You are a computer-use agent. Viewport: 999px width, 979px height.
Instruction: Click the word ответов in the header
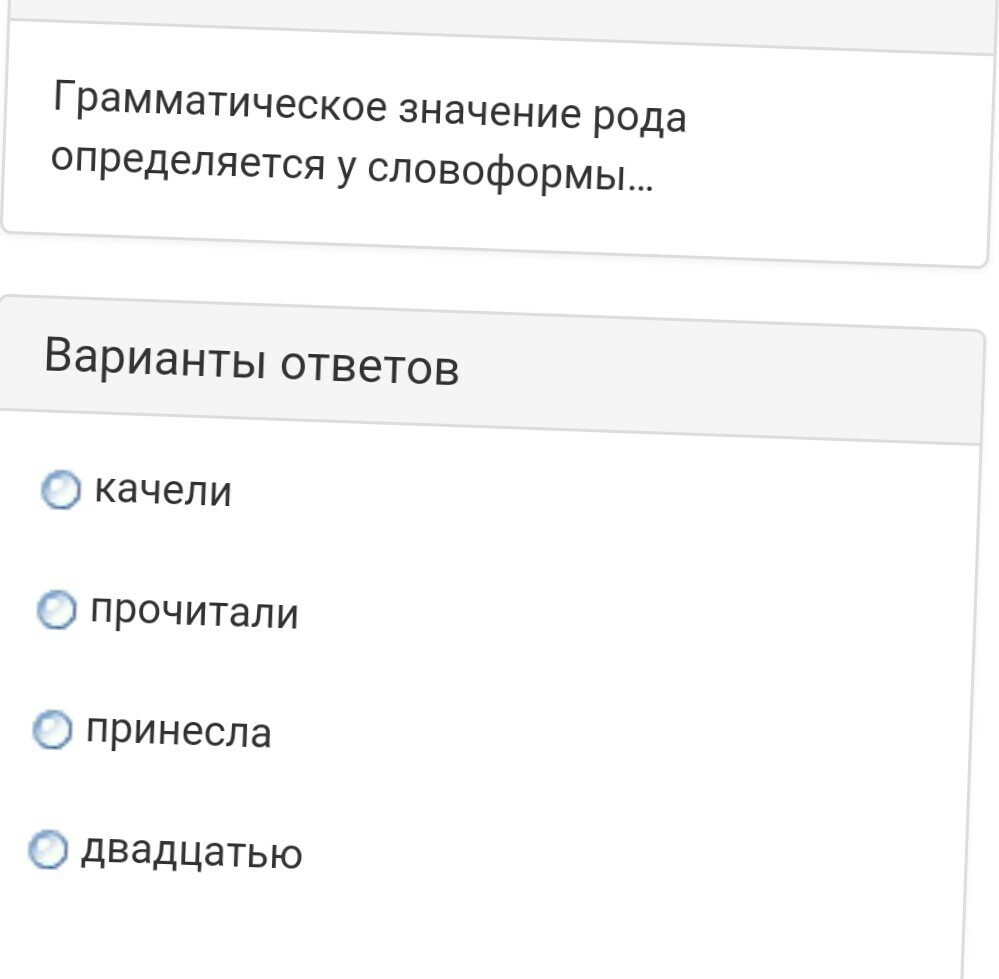[370, 366]
